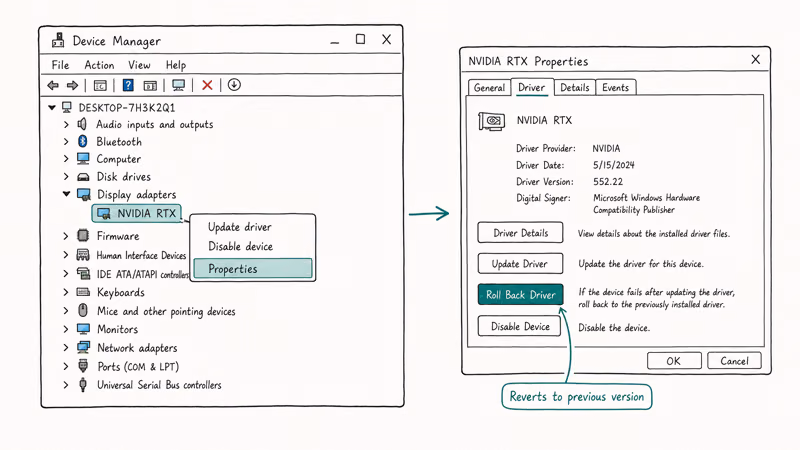The image size is (800, 450).
Task: Click the circled down-arrow toolbar icon
Action: tap(234, 85)
